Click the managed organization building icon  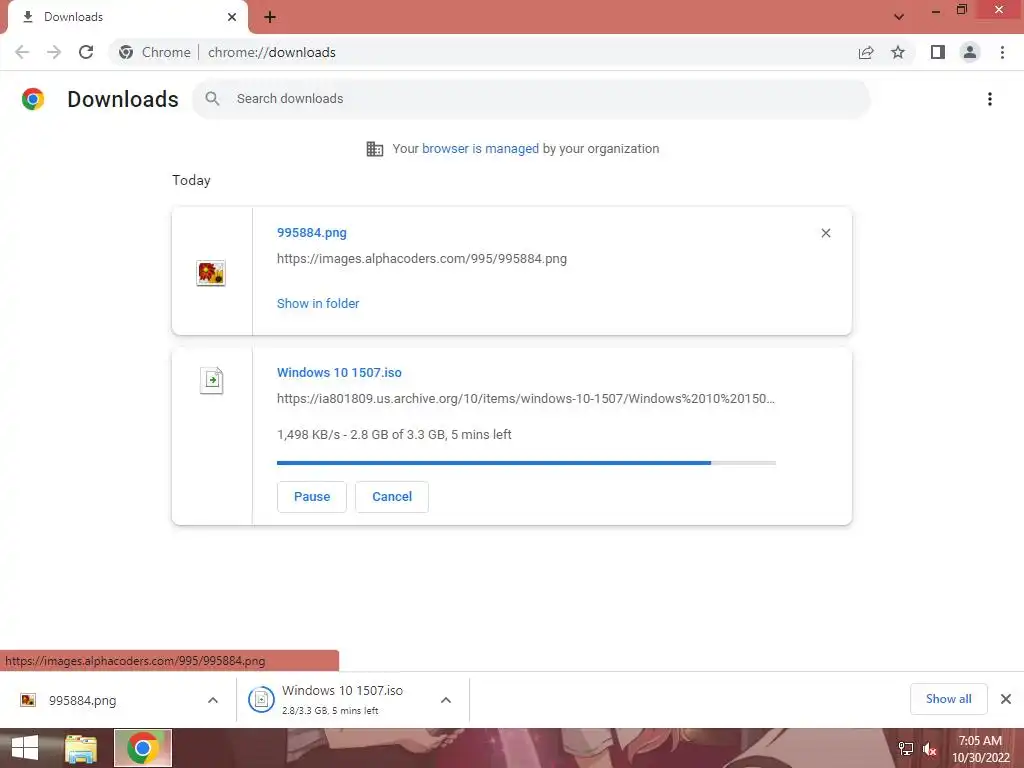click(375, 149)
